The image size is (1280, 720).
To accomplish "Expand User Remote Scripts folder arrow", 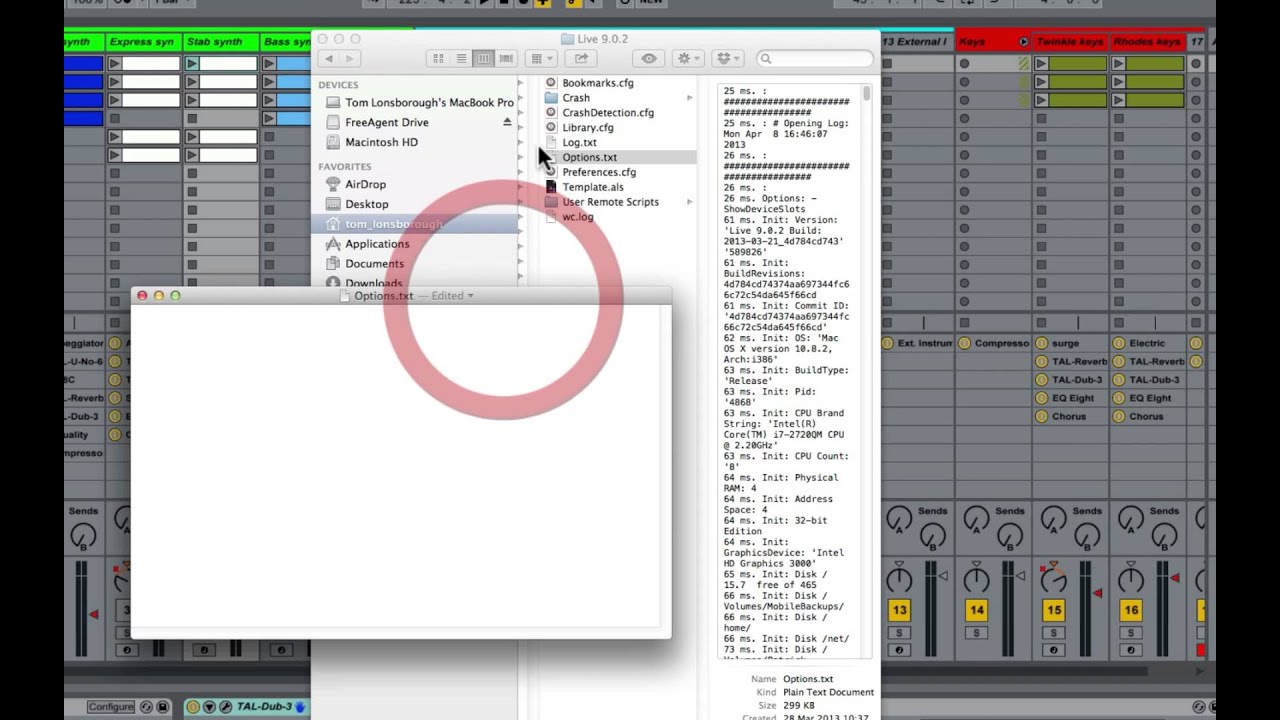I will pos(689,202).
